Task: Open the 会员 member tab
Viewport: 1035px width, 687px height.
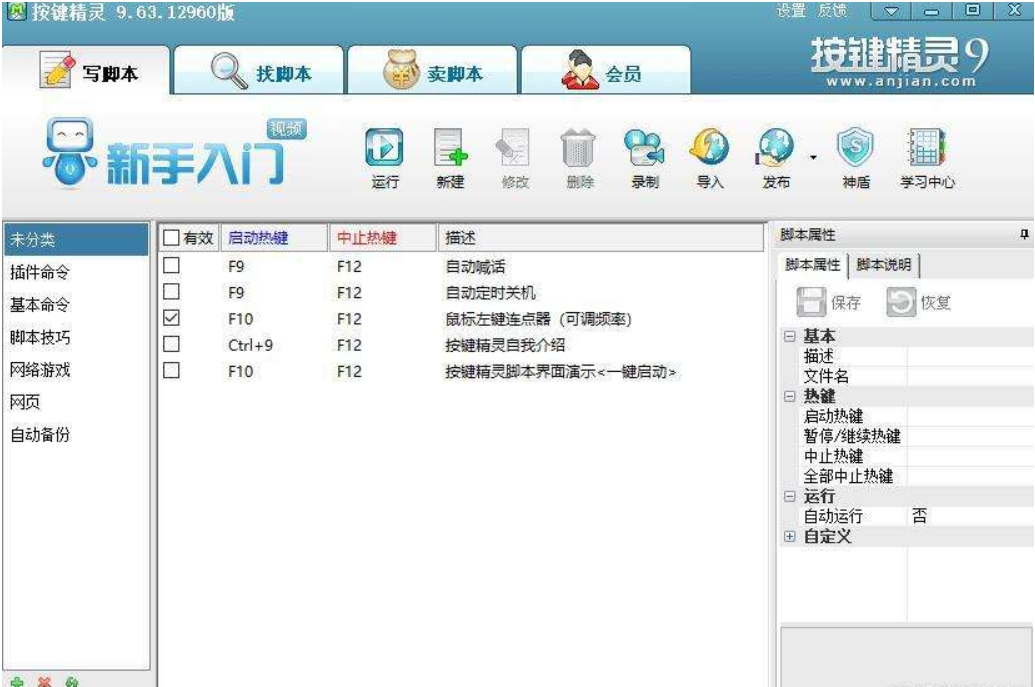Action: pos(606,70)
